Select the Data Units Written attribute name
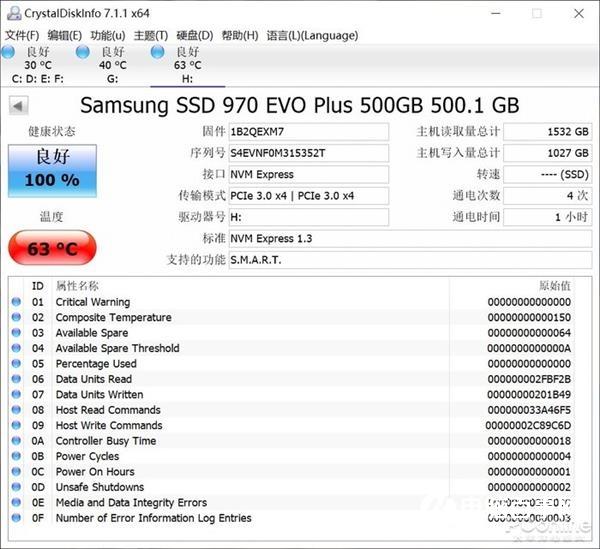Viewport: 600px width, 549px height. (99, 394)
